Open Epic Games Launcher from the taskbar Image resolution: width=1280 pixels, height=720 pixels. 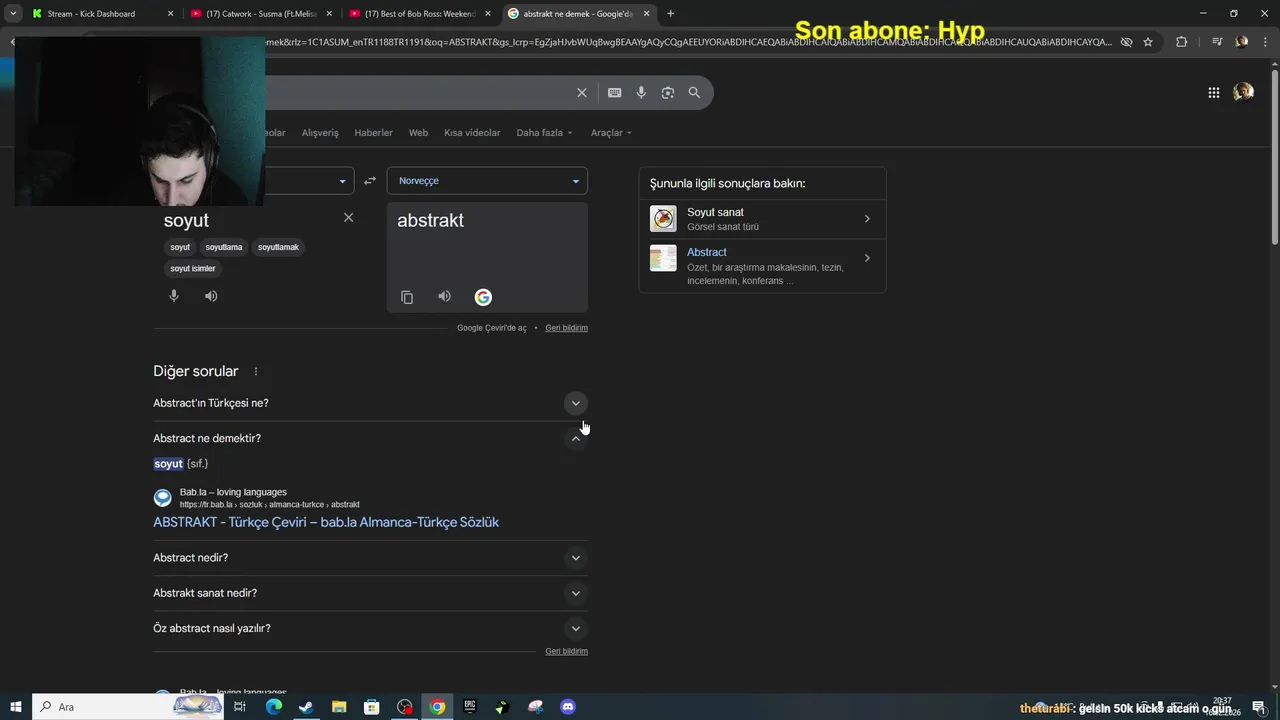point(470,707)
